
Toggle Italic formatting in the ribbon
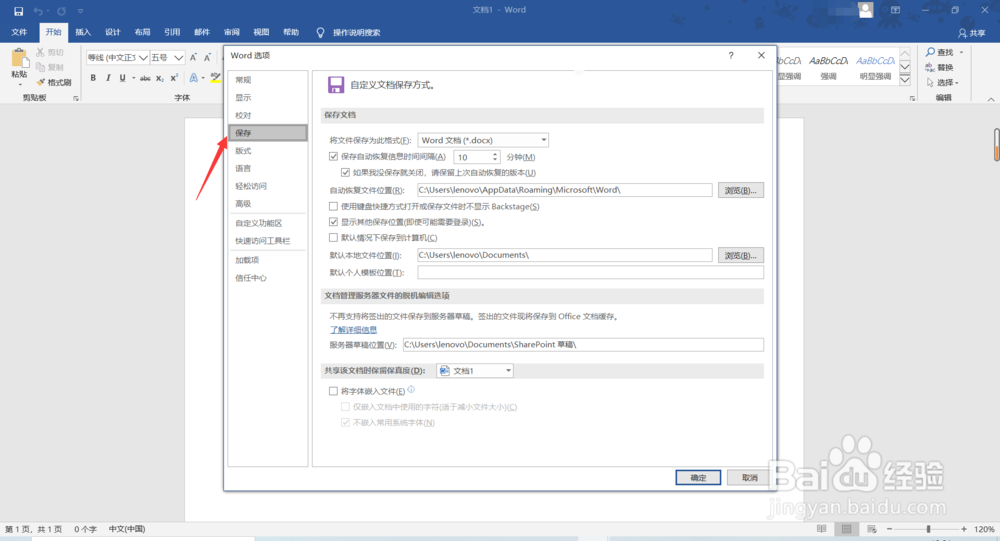point(108,78)
